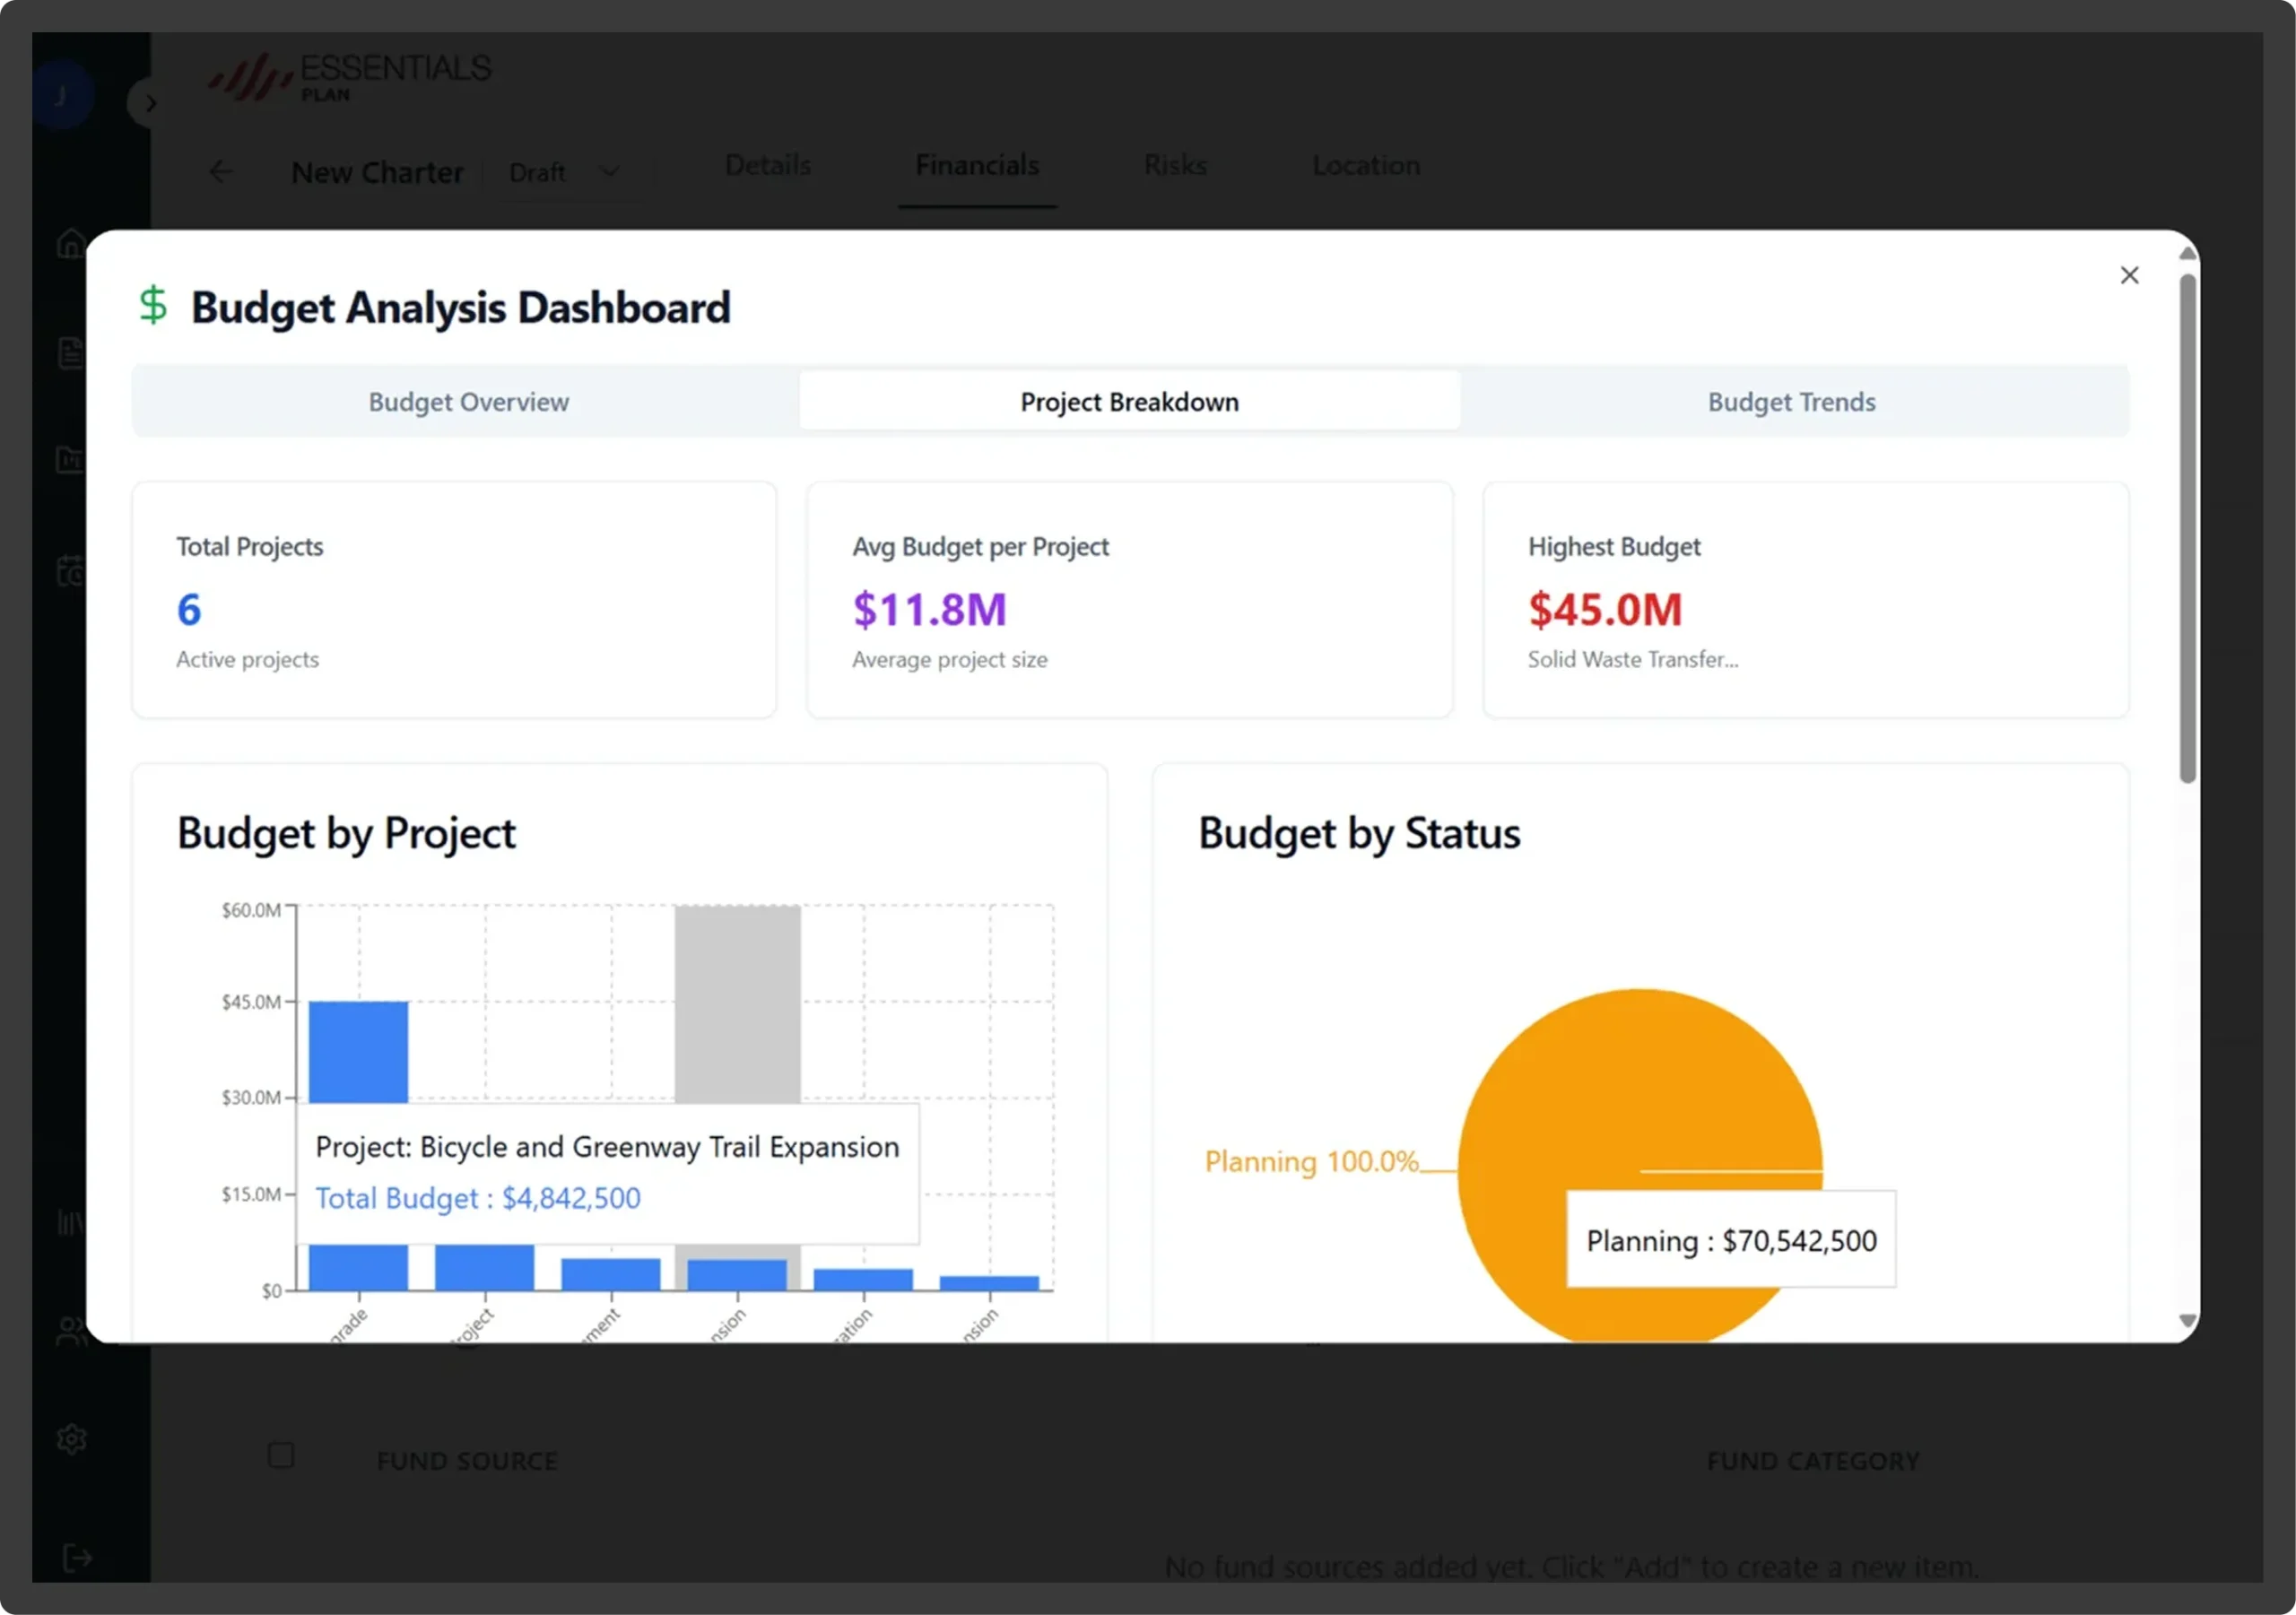The image size is (2296, 1615).
Task: Click the tallest blue bar in the Budget by Project chart
Action: pyautogui.click(x=358, y=1052)
